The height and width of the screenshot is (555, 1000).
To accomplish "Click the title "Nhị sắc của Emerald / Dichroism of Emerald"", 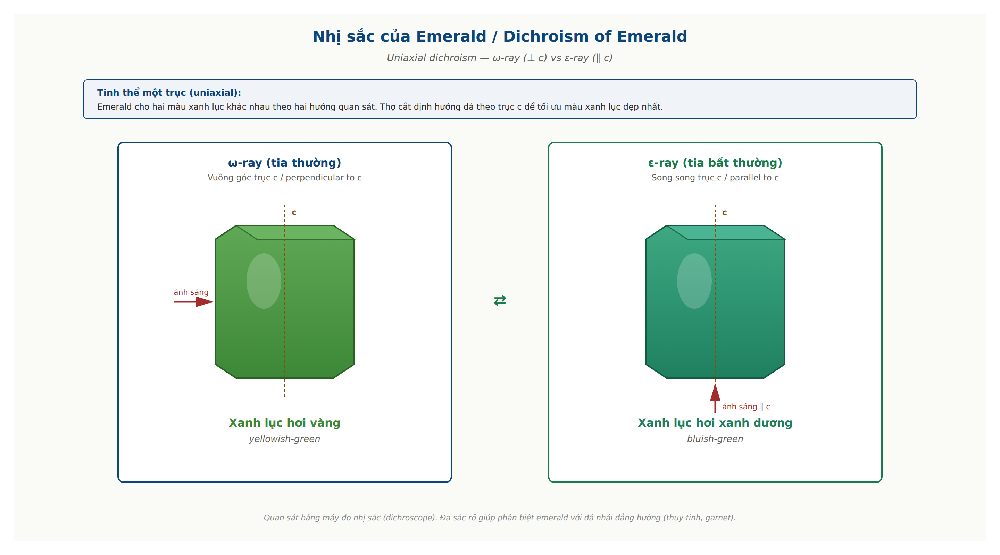I will point(499,37).
